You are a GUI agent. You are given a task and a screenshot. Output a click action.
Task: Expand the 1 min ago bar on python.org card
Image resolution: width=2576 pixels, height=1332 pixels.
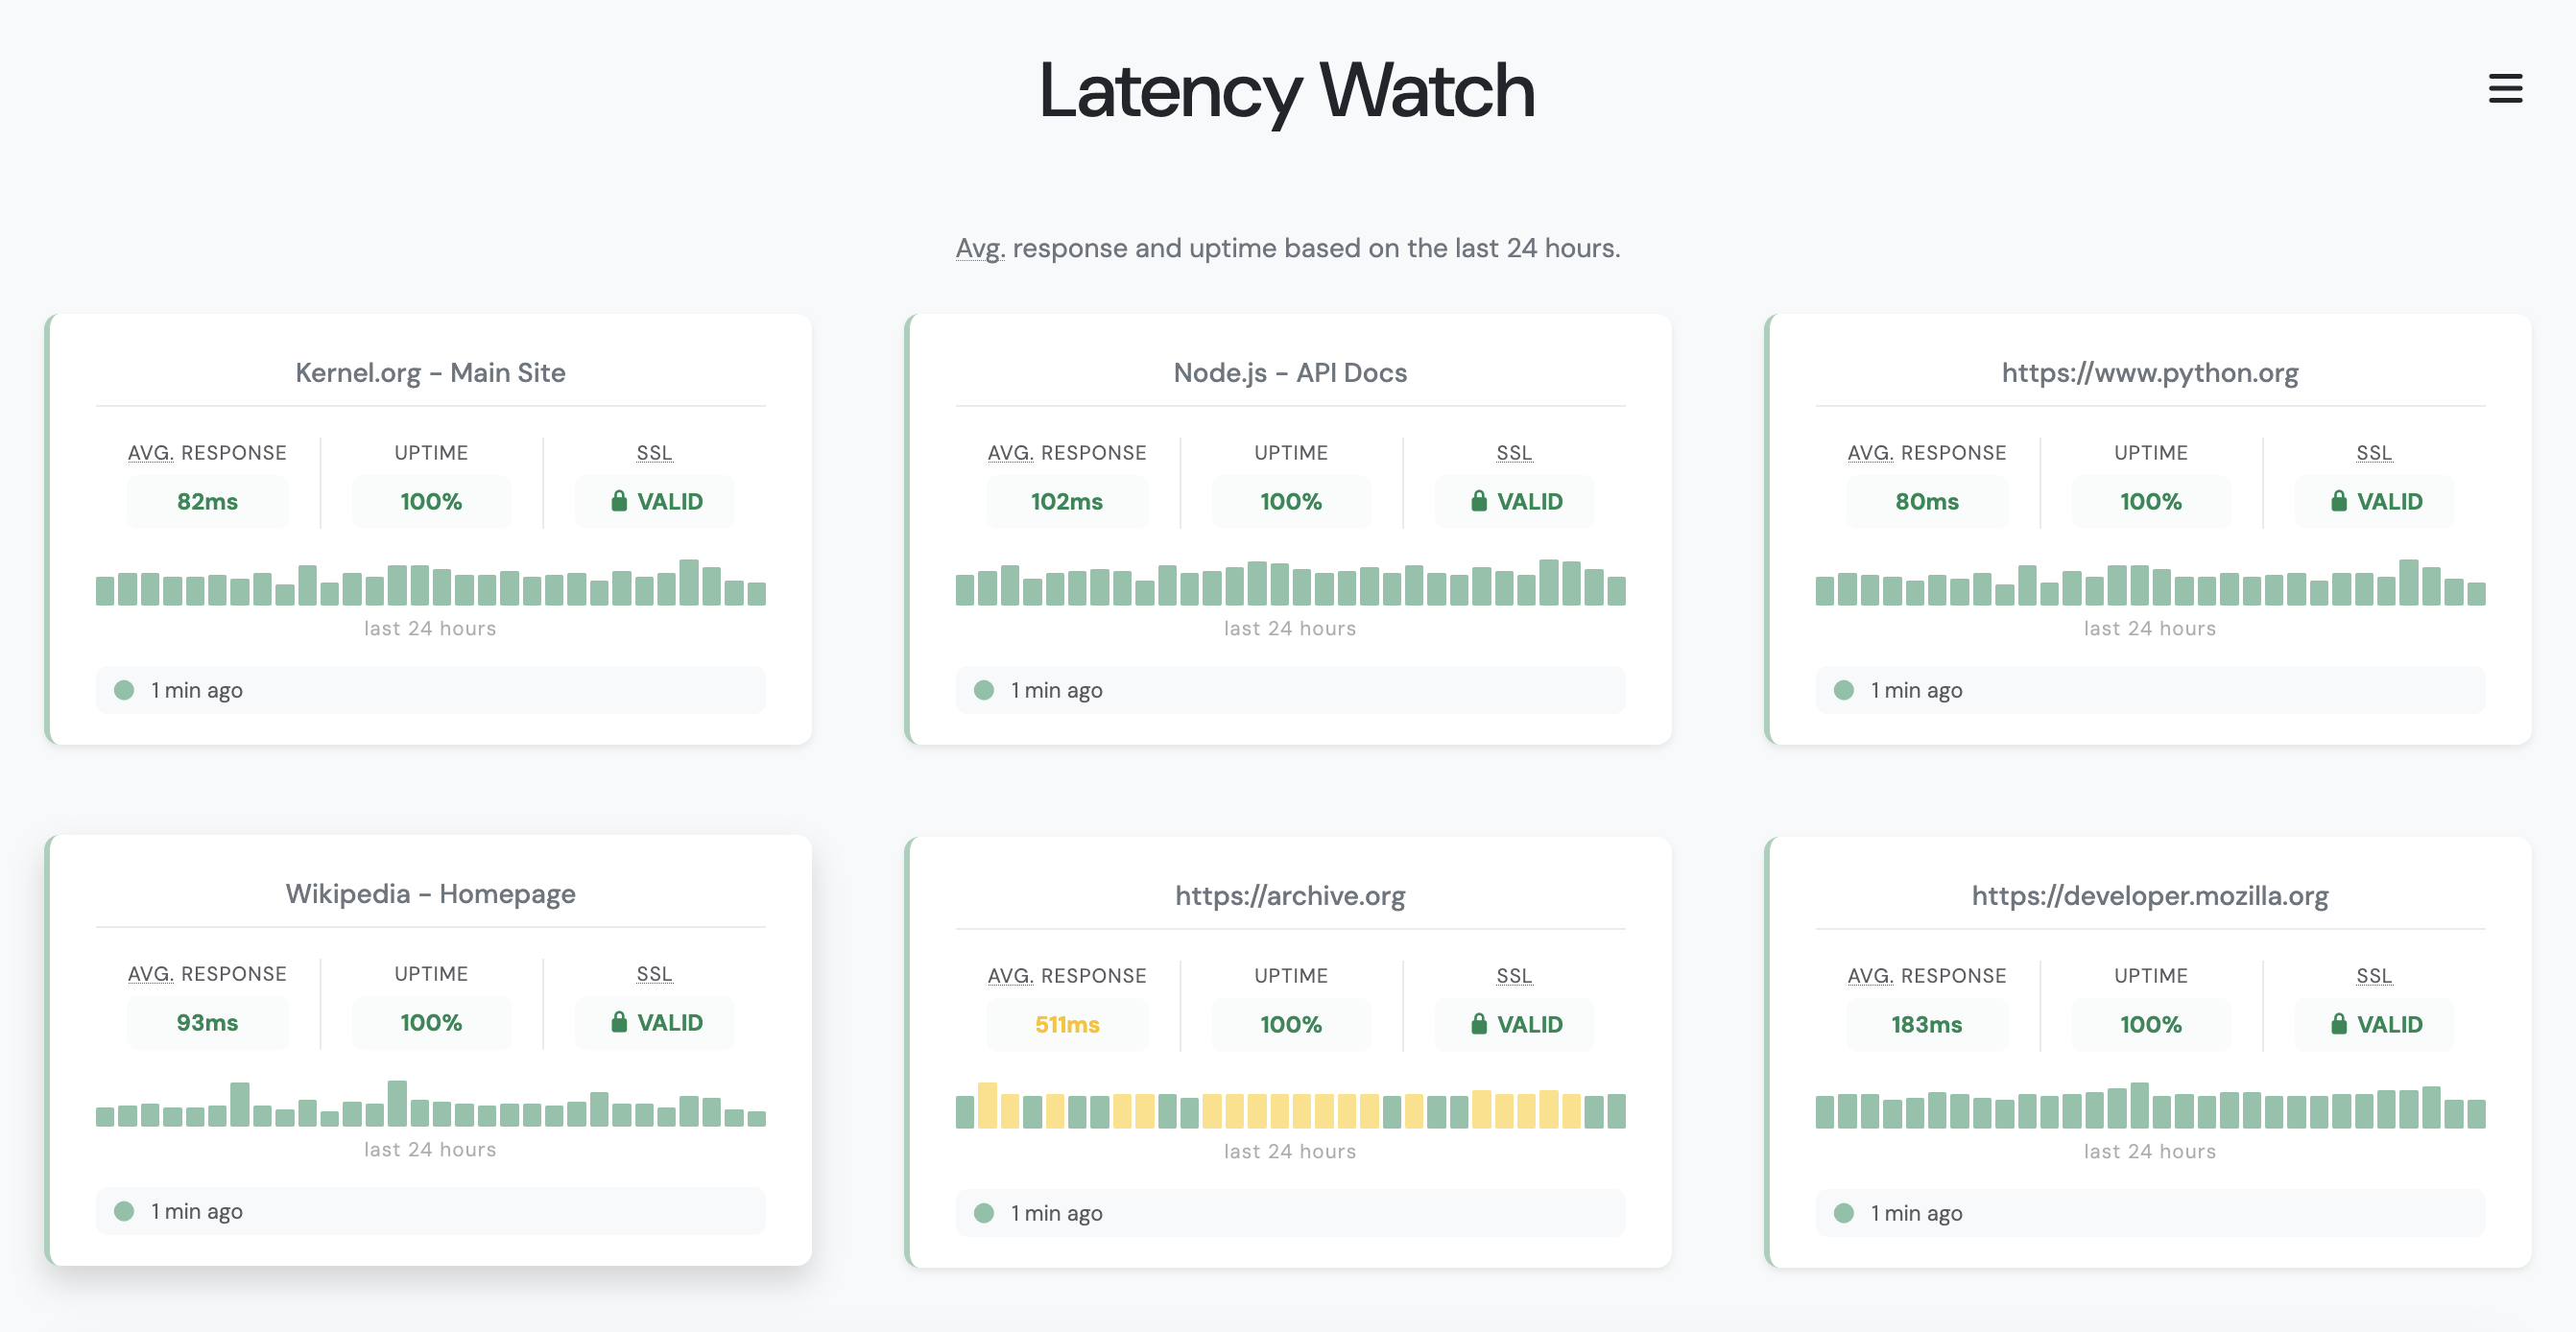coord(2148,689)
